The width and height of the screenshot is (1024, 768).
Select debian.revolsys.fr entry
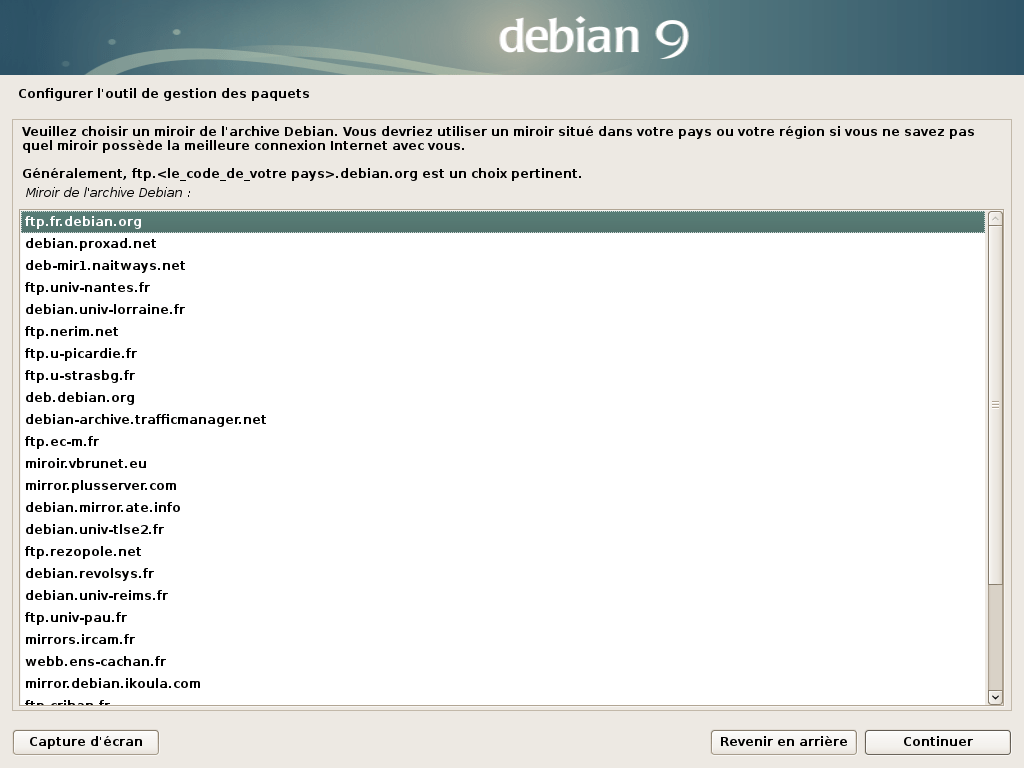pos(502,573)
